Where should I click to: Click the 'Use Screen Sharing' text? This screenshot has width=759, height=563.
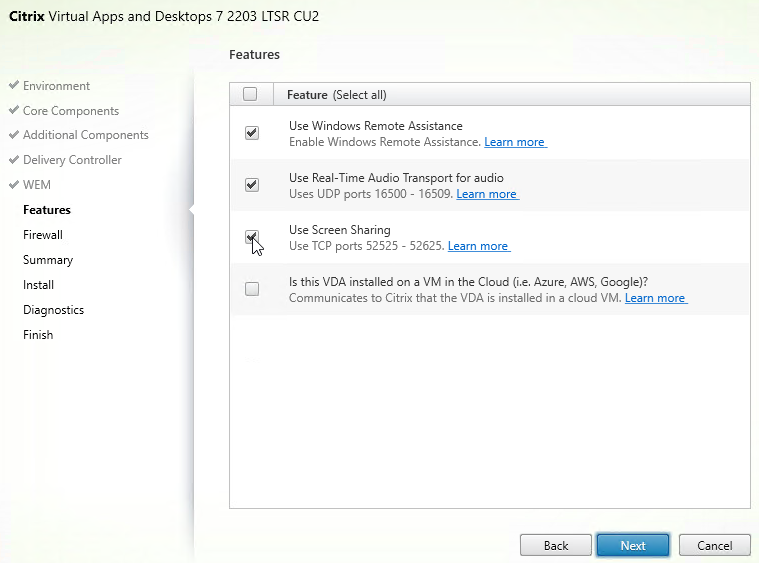(339, 230)
